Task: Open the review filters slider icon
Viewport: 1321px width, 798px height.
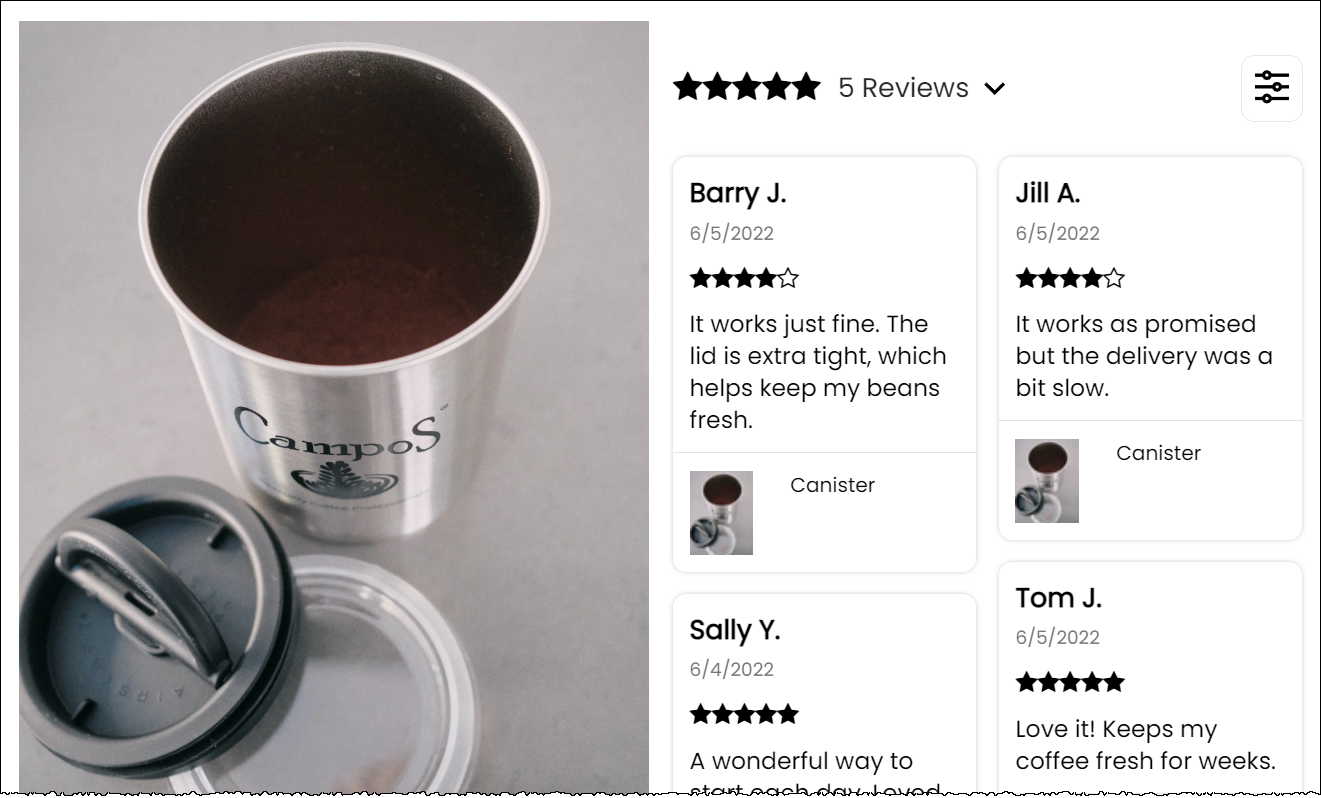Action: tap(1271, 88)
